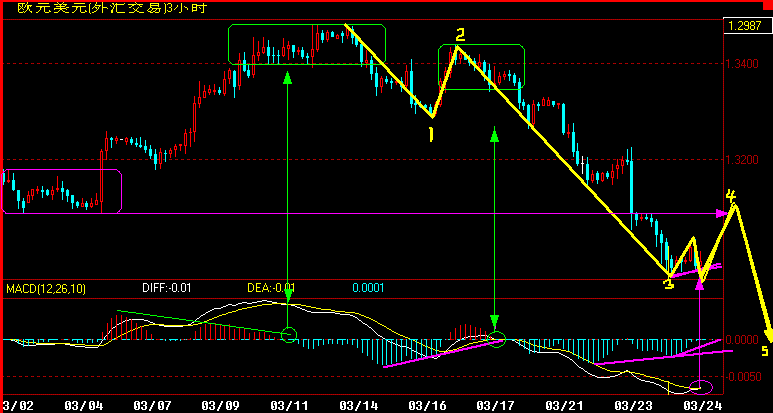Select the 03/23 date label
This screenshot has width=773, height=413.
pyautogui.click(x=633, y=405)
